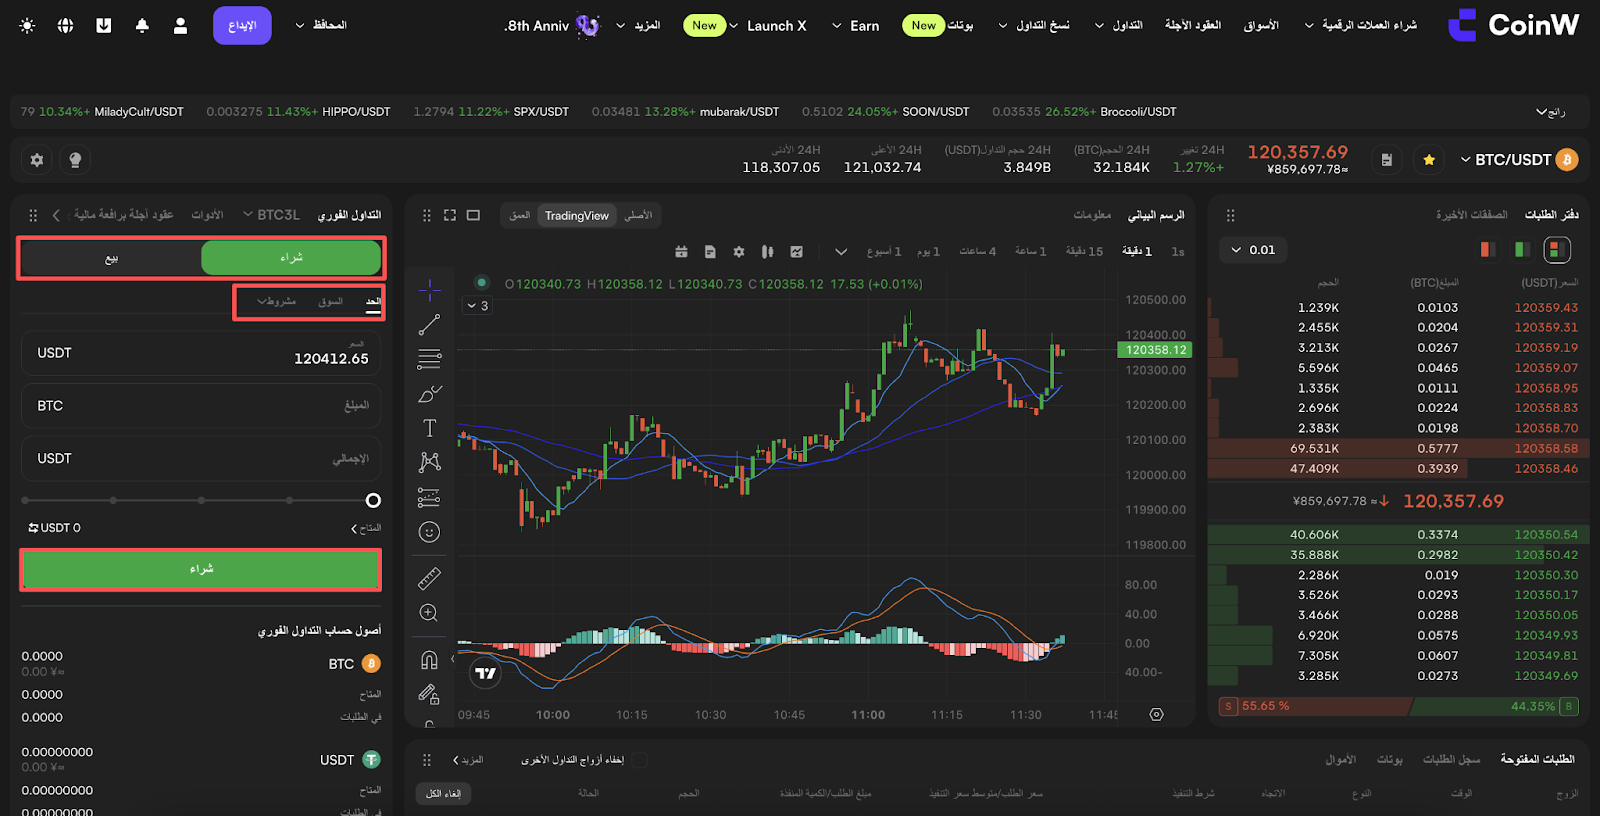Screen dimensions: 1600x816
Task: Open the BTC/USDT info document icon
Action: [1386, 160]
